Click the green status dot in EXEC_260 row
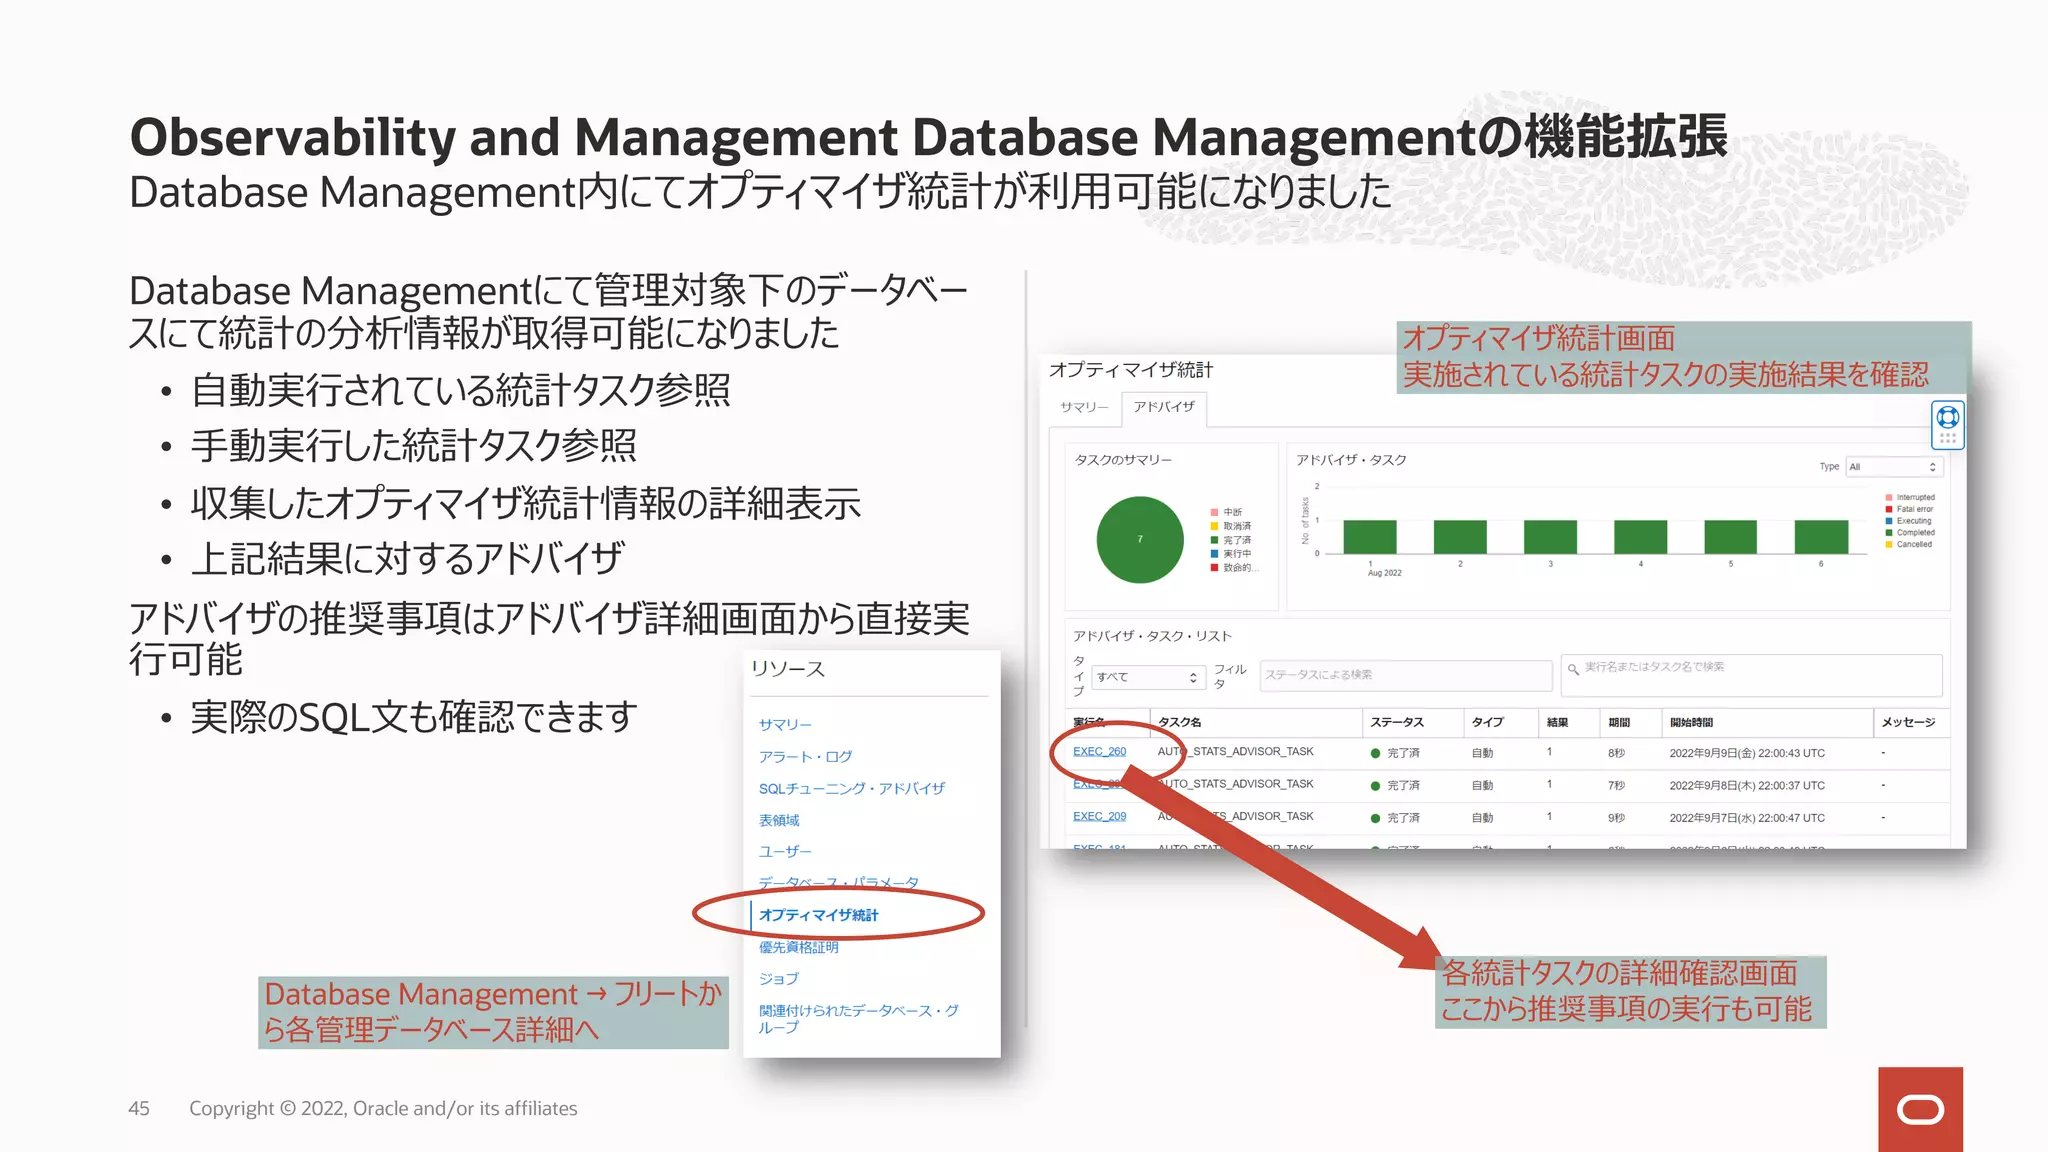This screenshot has width=2048, height=1152. (1375, 753)
